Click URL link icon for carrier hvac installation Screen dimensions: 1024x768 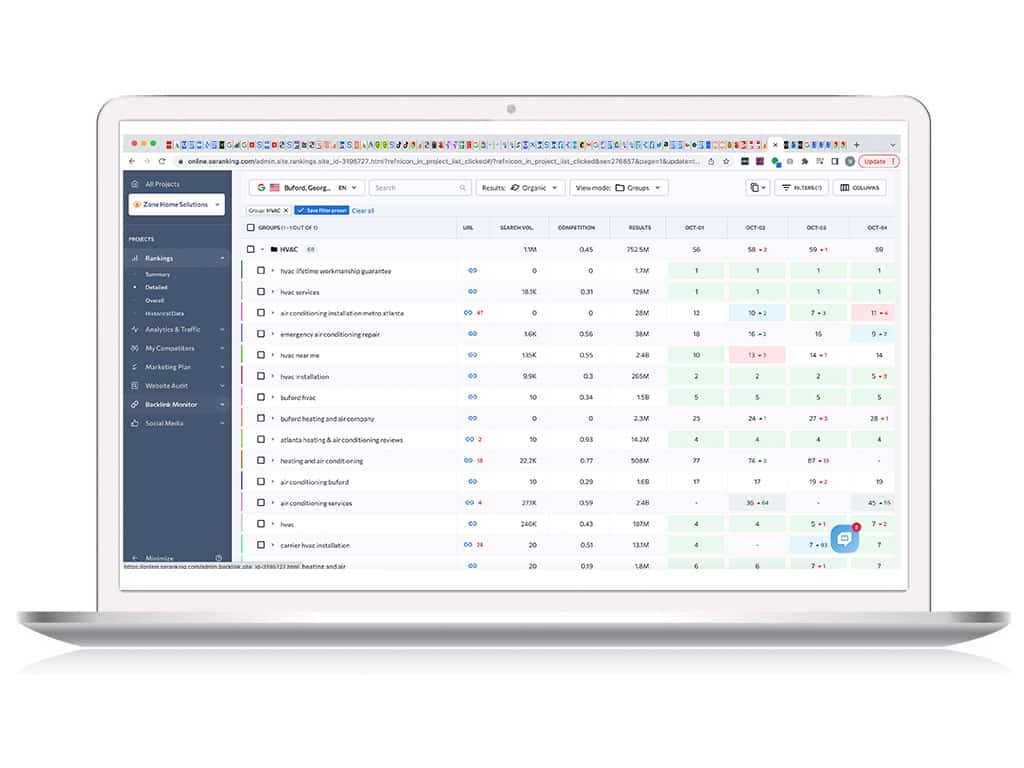pos(468,545)
